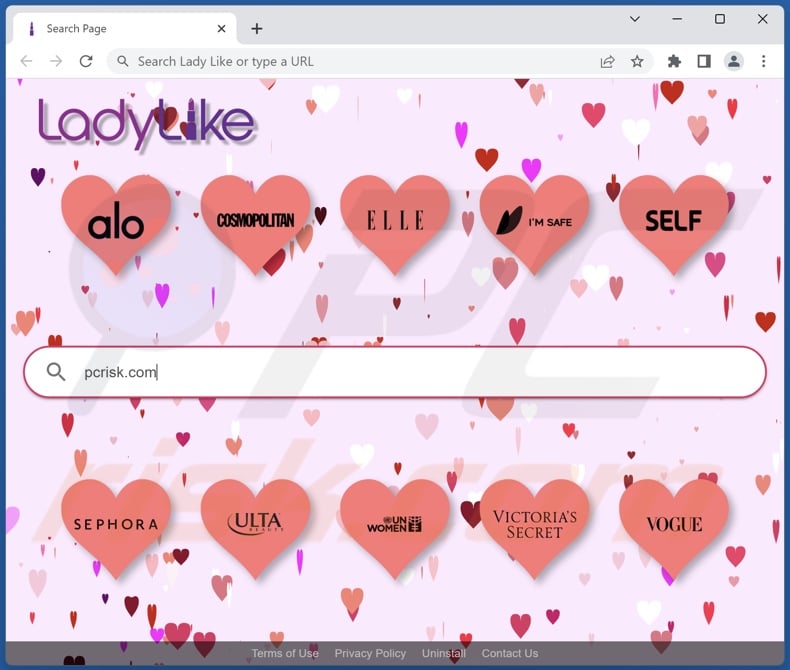
Task: Reload the page
Action: pyautogui.click(x=86, y=61)
